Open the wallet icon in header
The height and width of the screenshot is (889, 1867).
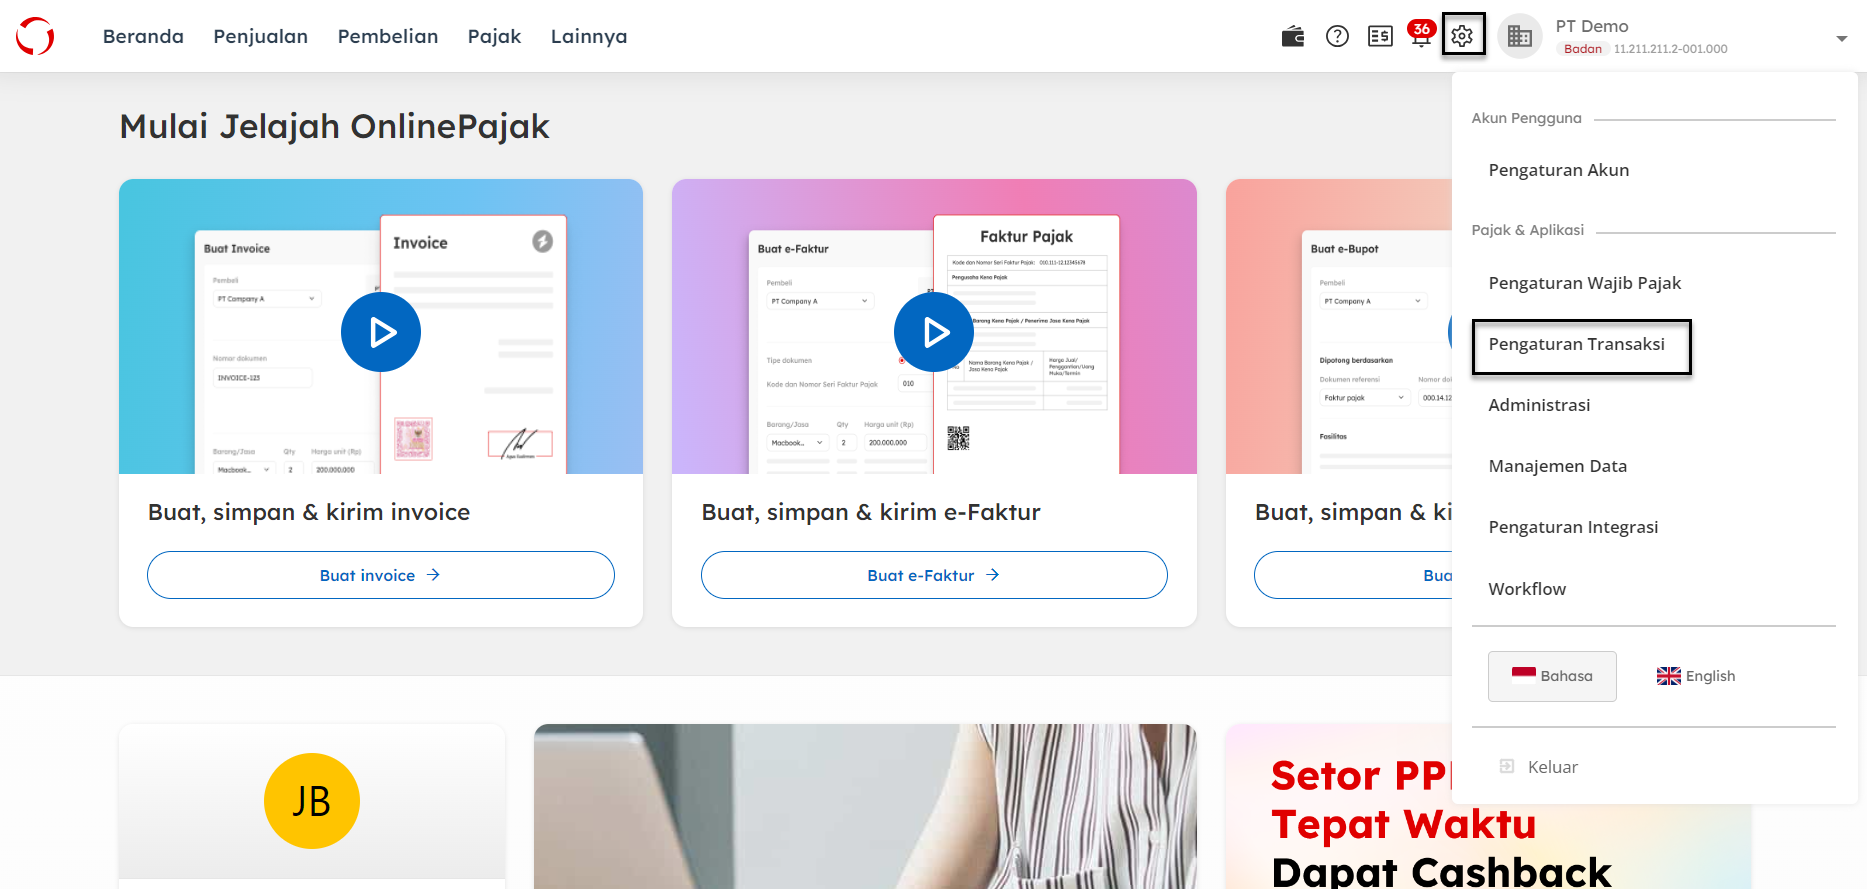(x=1293, y=37)
